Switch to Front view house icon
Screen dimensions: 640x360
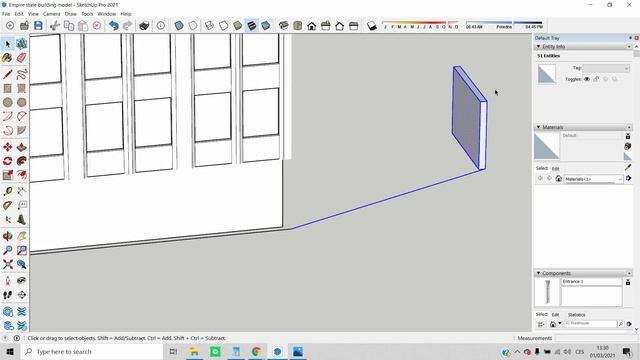pos(311,26)
